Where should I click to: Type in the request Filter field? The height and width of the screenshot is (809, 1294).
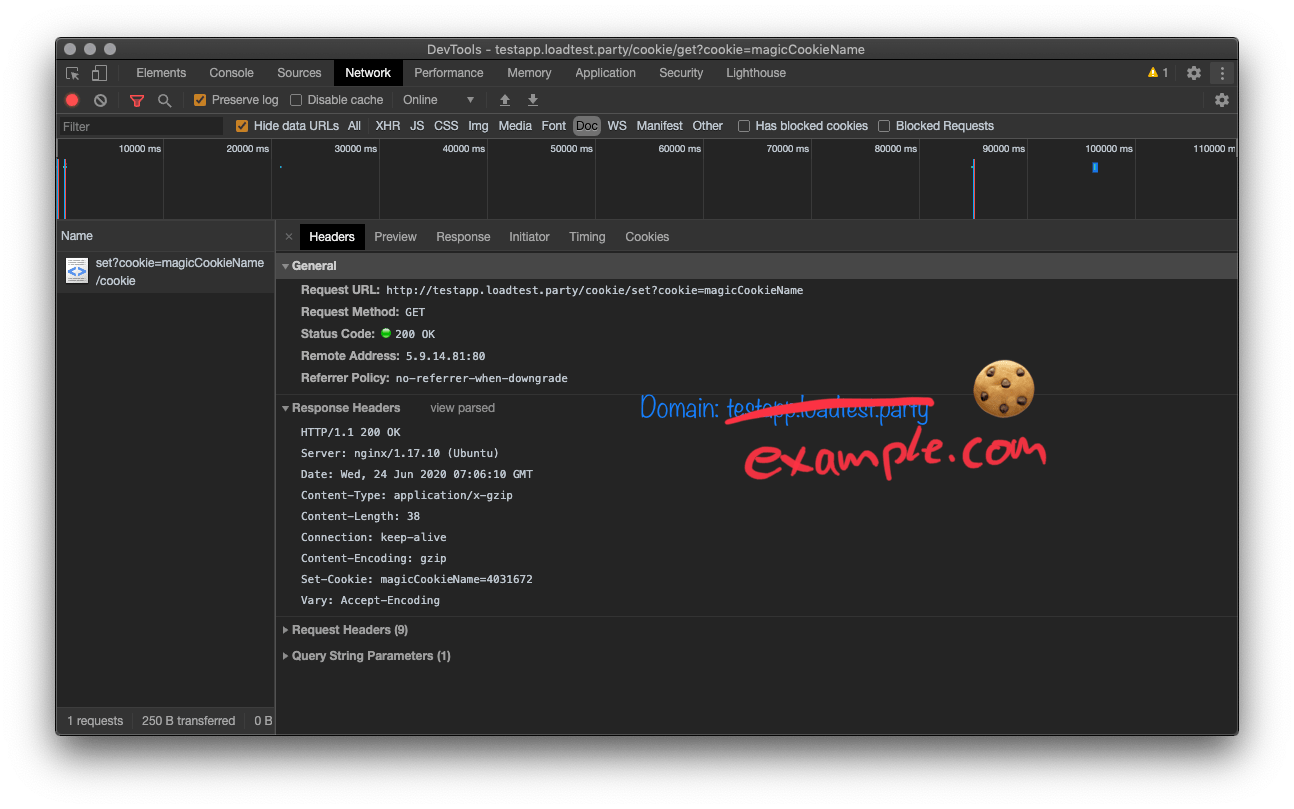pos(140,126)
